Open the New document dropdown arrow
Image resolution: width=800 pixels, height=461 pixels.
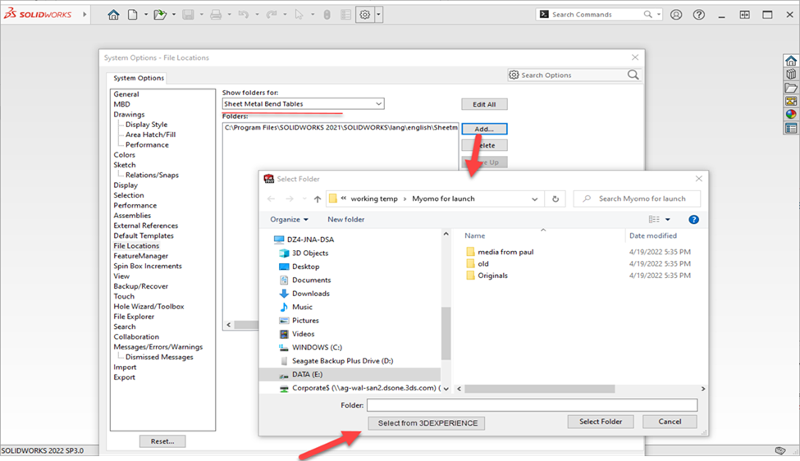pyautogui.click(x=146, y=15)
